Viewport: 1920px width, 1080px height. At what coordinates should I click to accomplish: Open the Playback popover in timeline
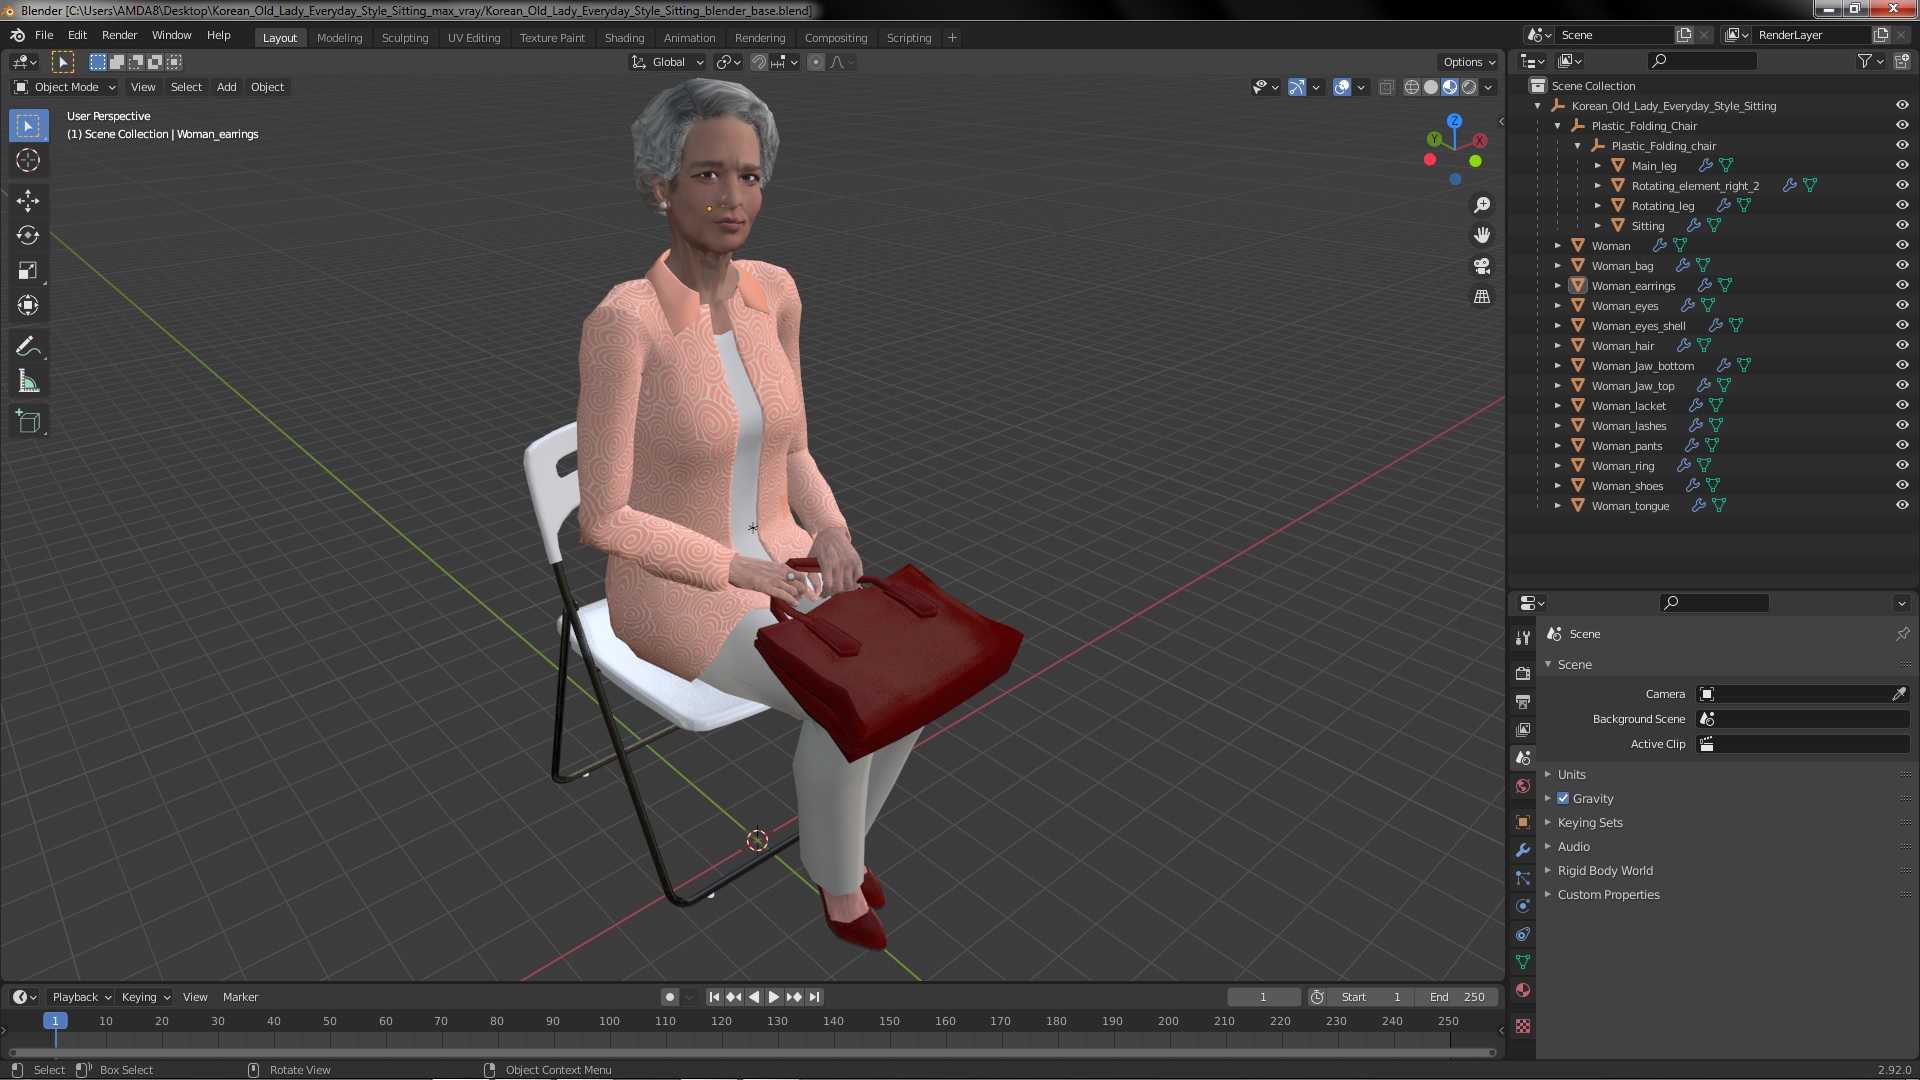[81, 998]
